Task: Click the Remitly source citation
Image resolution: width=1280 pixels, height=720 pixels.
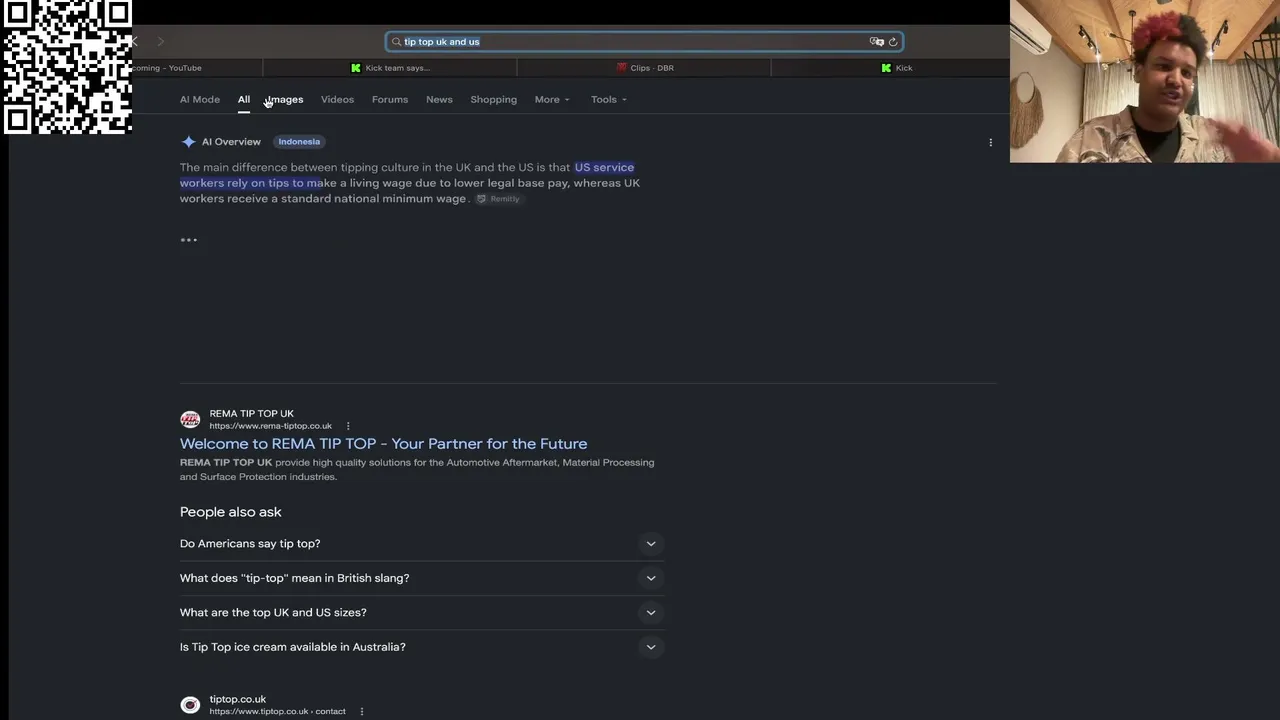Action: tap(498, 199)
